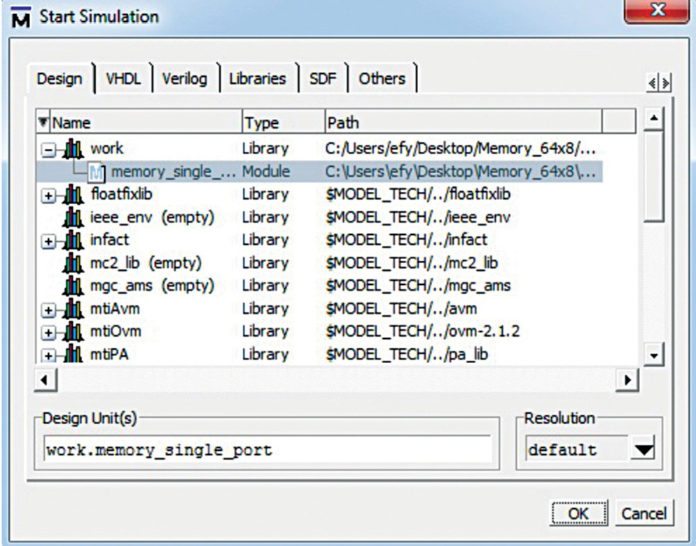Image resolution: width=696 pixels, height=546 pixels.
Task: Click the mc2_lib library icon
Action: point(73,263)
